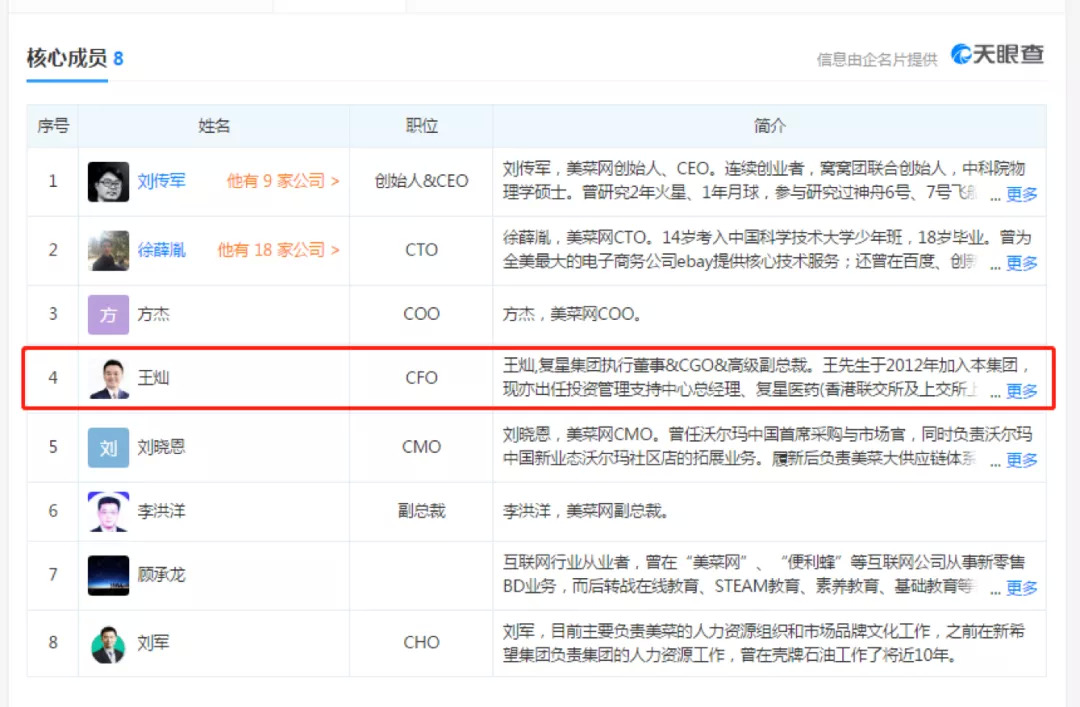Click the name 刘军
Viewport: 1080px width, 707px height.
coord(153,643)
